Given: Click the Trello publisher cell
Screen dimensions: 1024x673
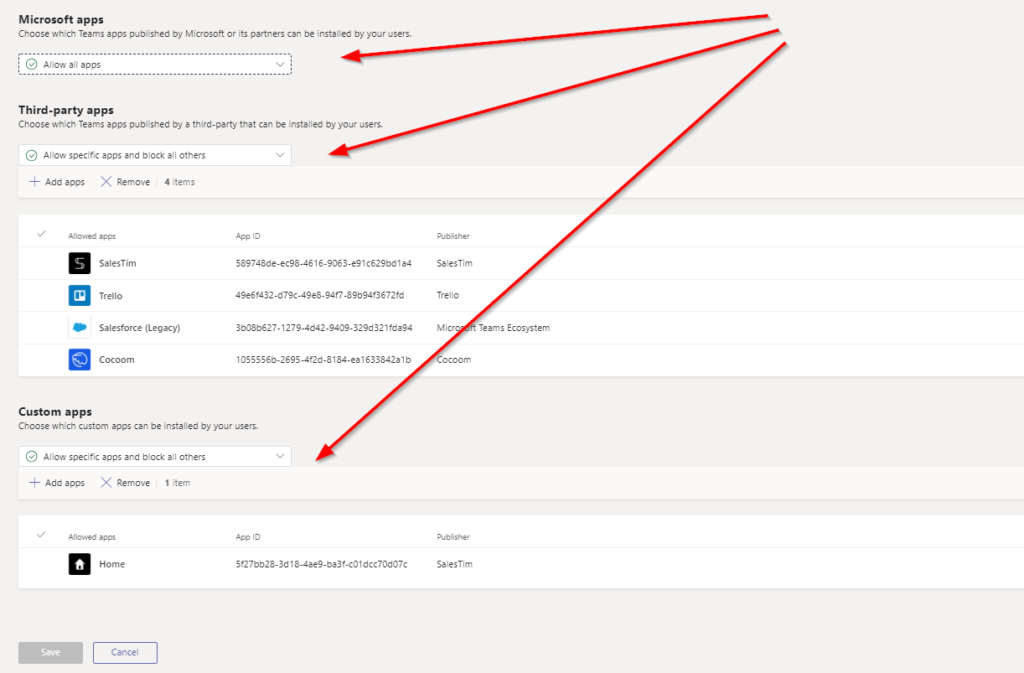Looking at the screenshot, I should [447, 295].
